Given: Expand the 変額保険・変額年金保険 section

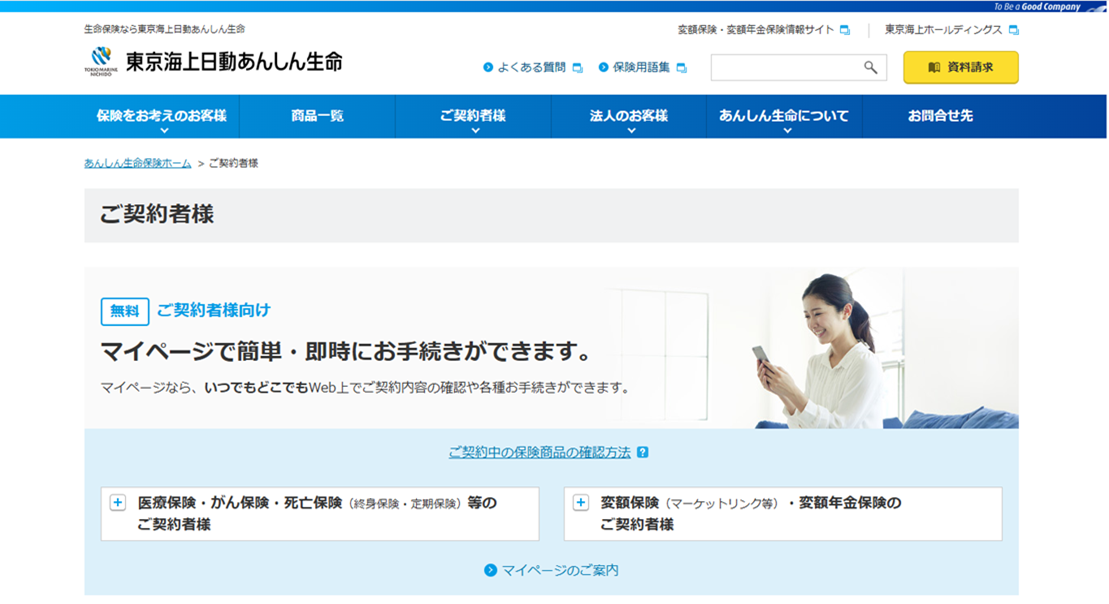Looking at the screenshot, I should (x=581, y=503).
